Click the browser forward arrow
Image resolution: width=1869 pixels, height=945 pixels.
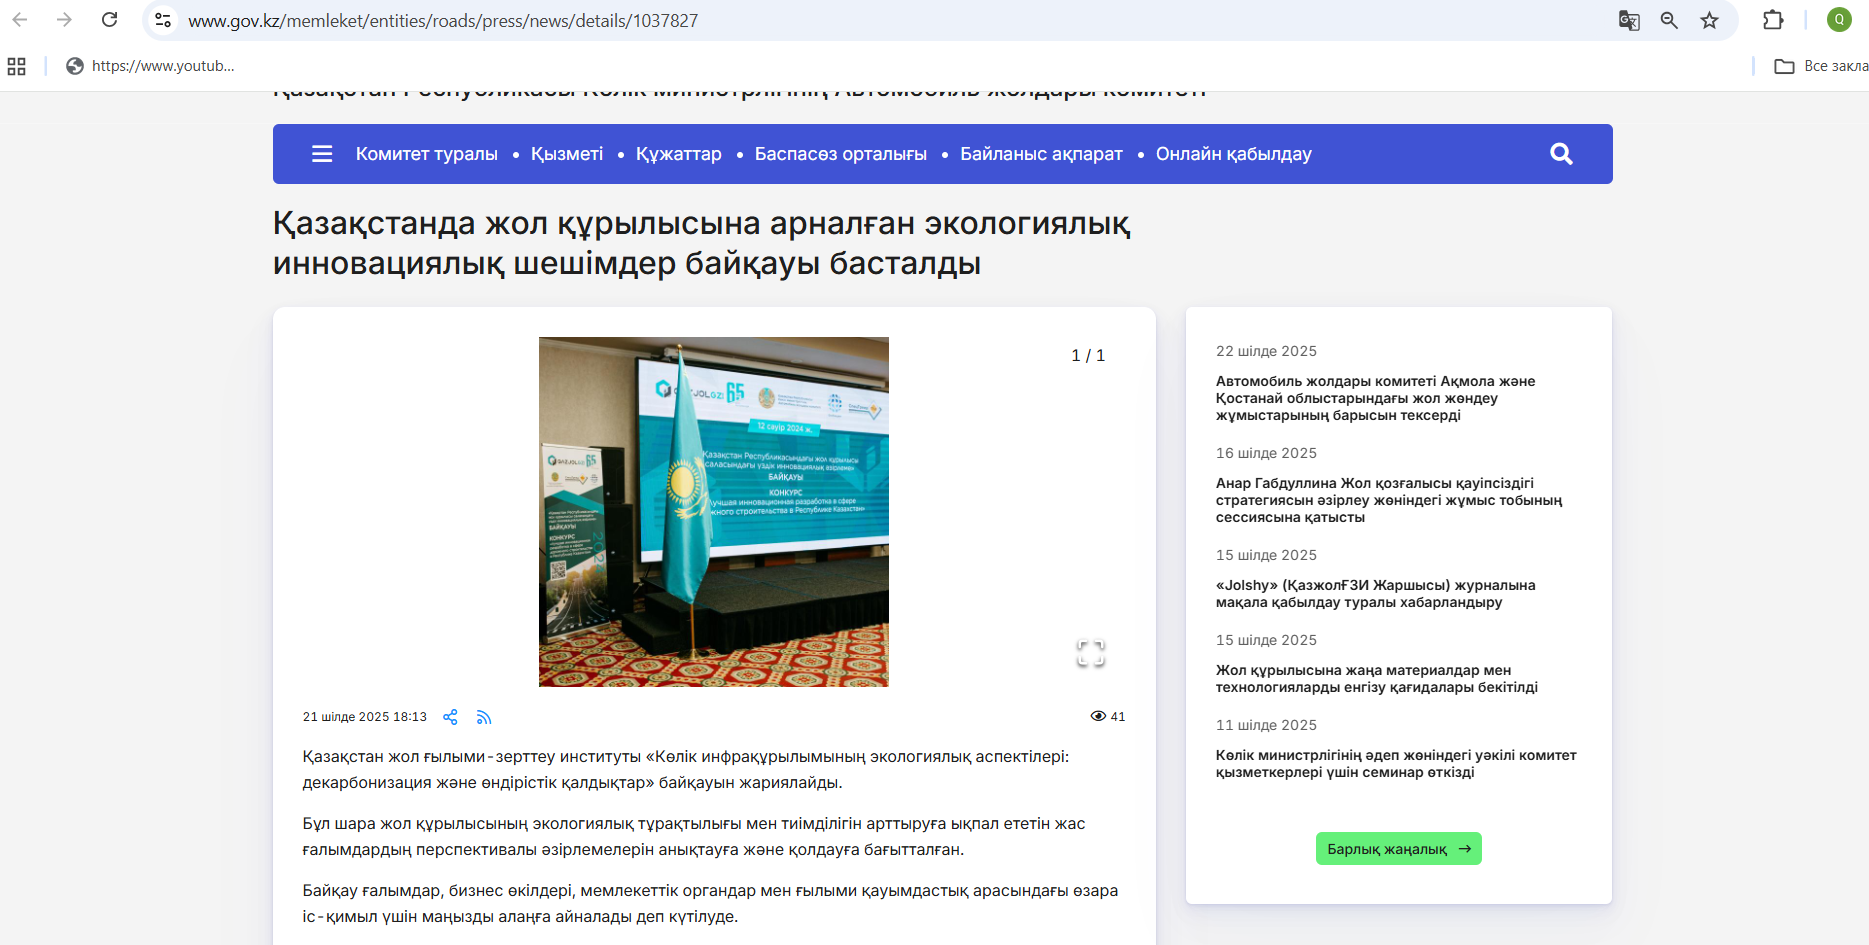(64, 20)
